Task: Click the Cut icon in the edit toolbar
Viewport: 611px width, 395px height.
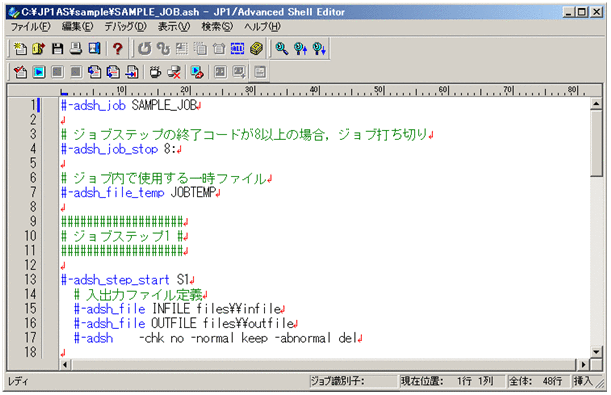Action: click(x=182, y=49)
